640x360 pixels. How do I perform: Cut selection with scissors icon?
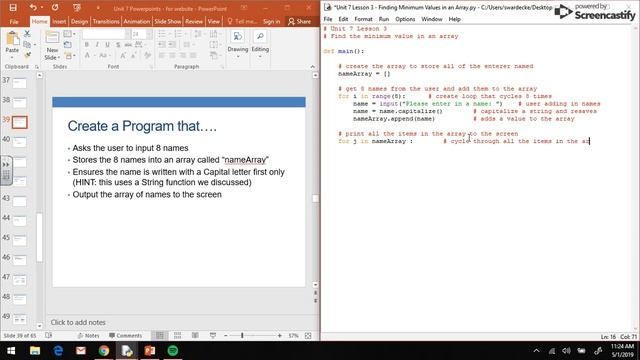coord(27,34)
